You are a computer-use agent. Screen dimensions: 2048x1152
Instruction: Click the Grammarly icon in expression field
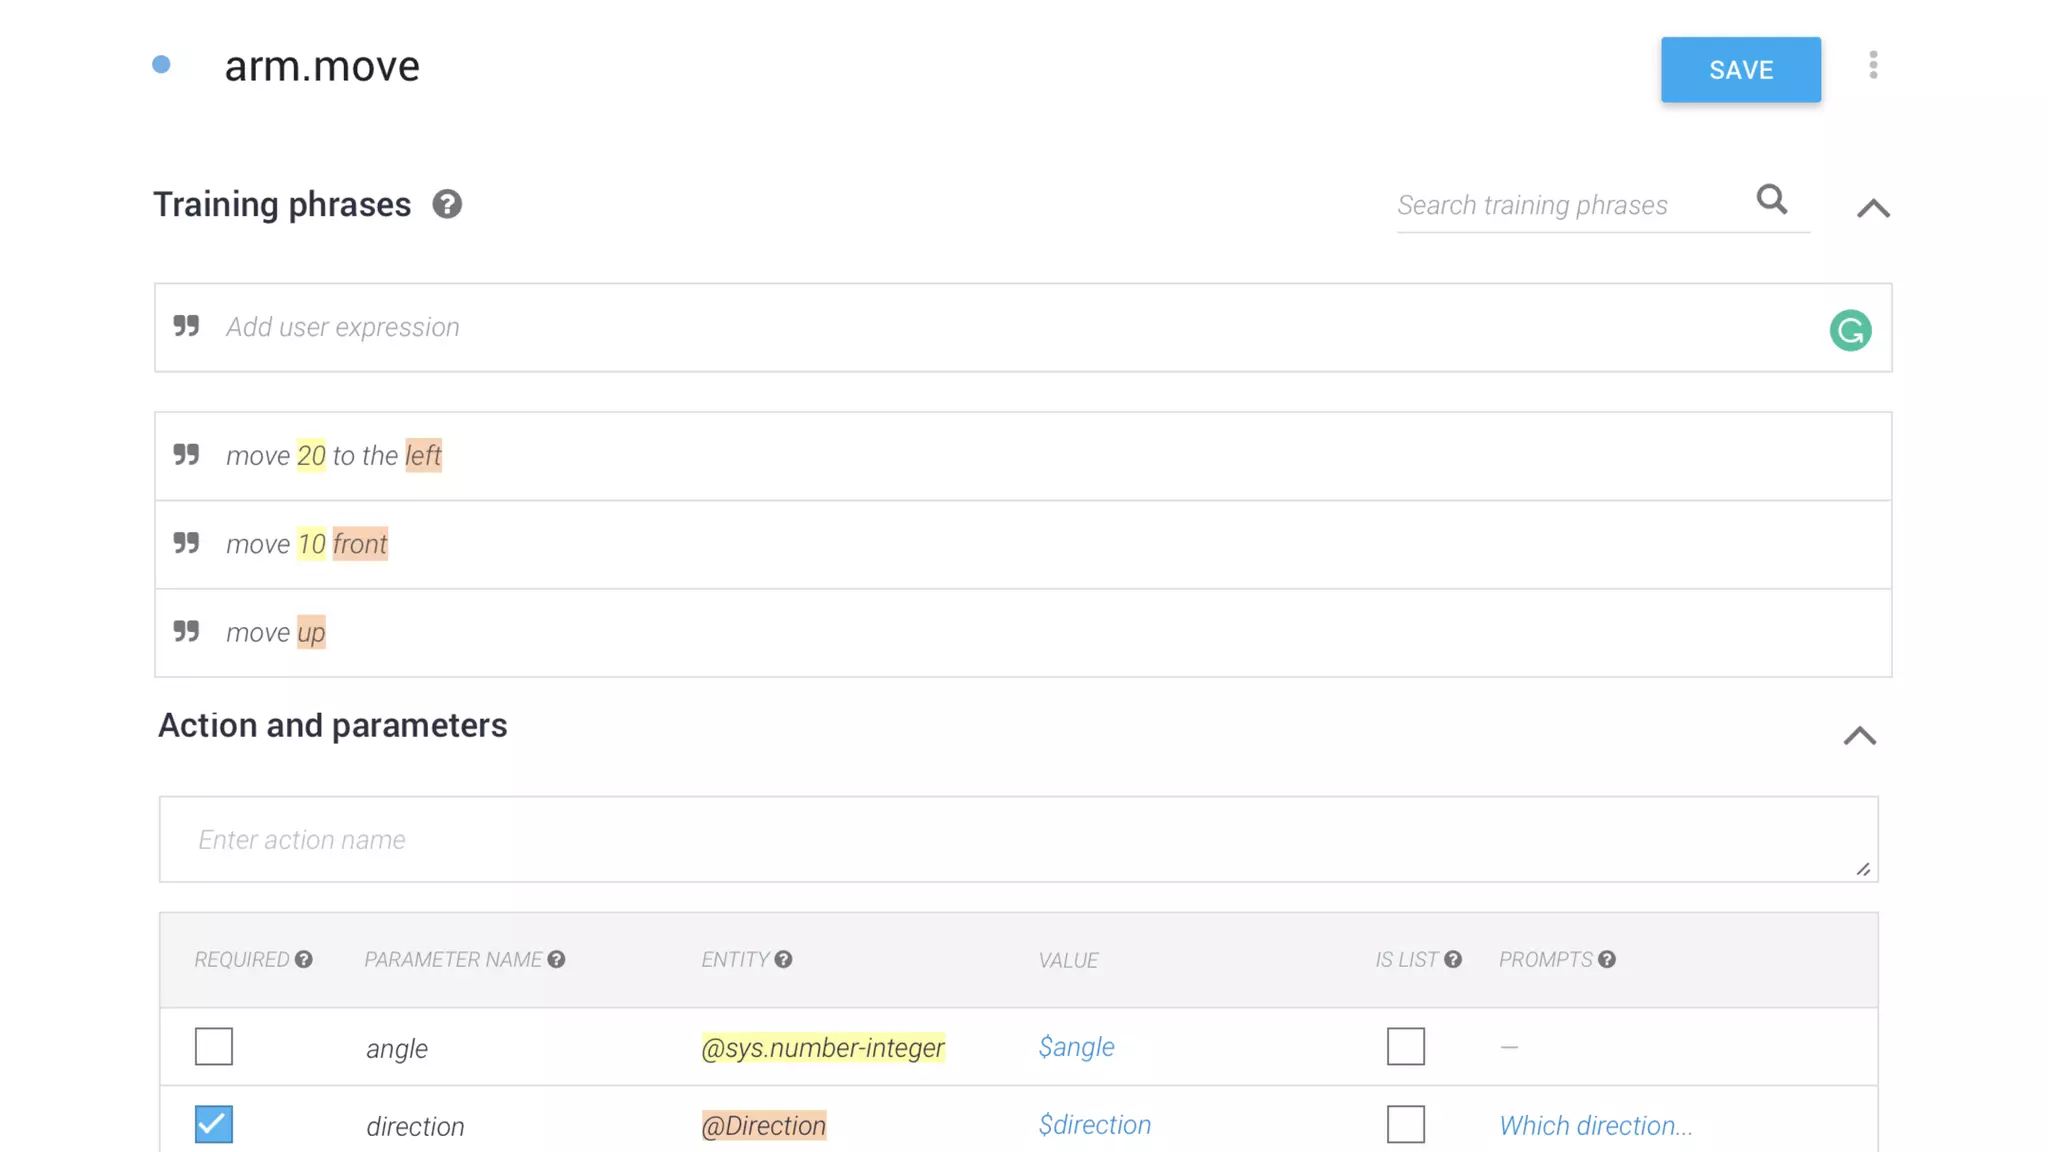[1850, 330]
